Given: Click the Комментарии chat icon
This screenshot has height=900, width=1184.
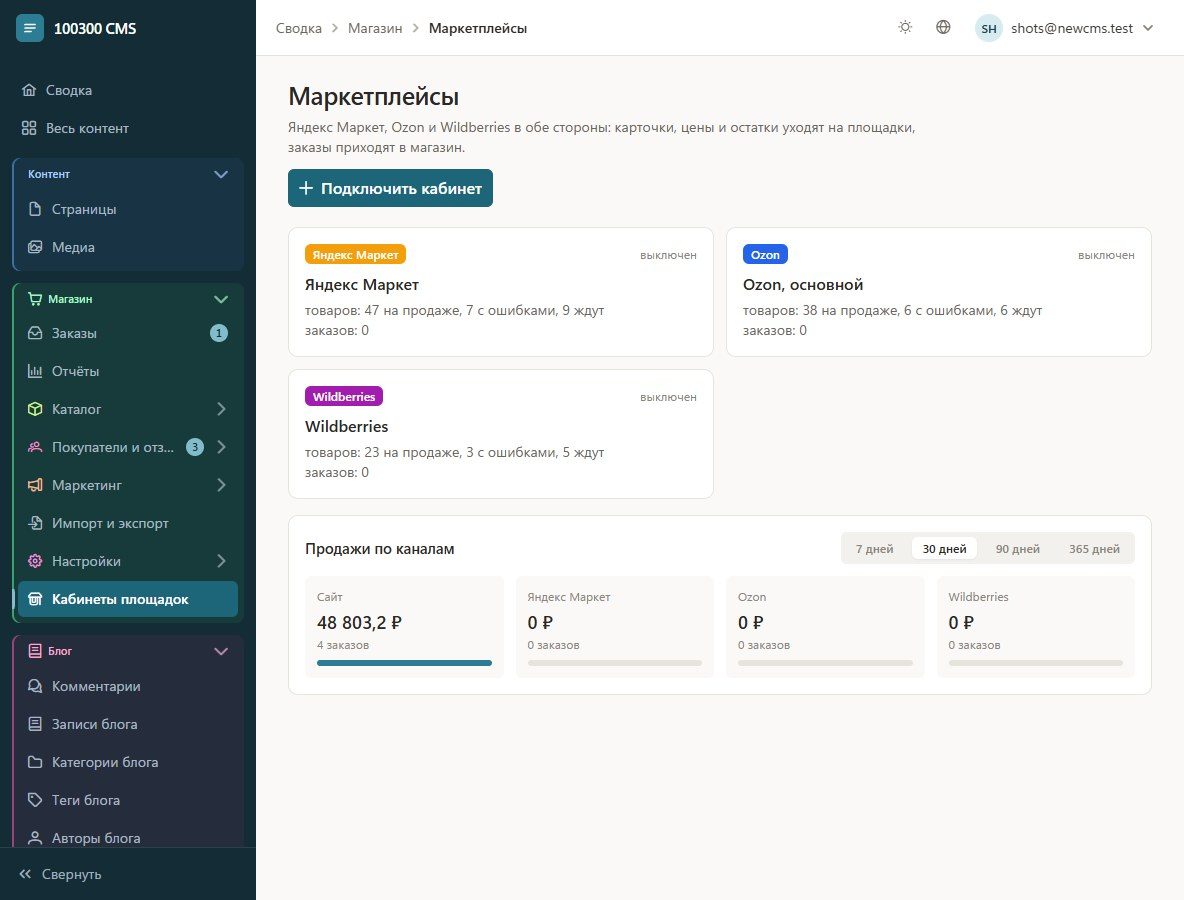Looking at the screenshot, I should 35,686.
